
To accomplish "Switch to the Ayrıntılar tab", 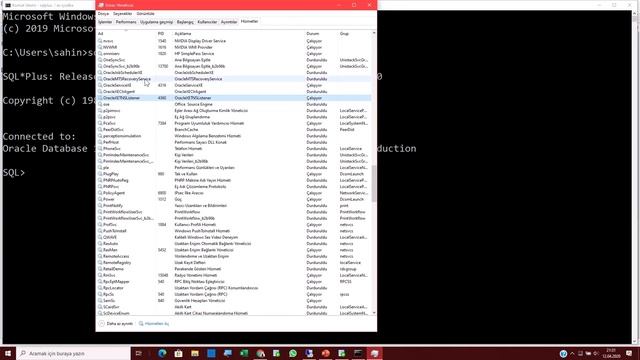I will click(229, 22).
